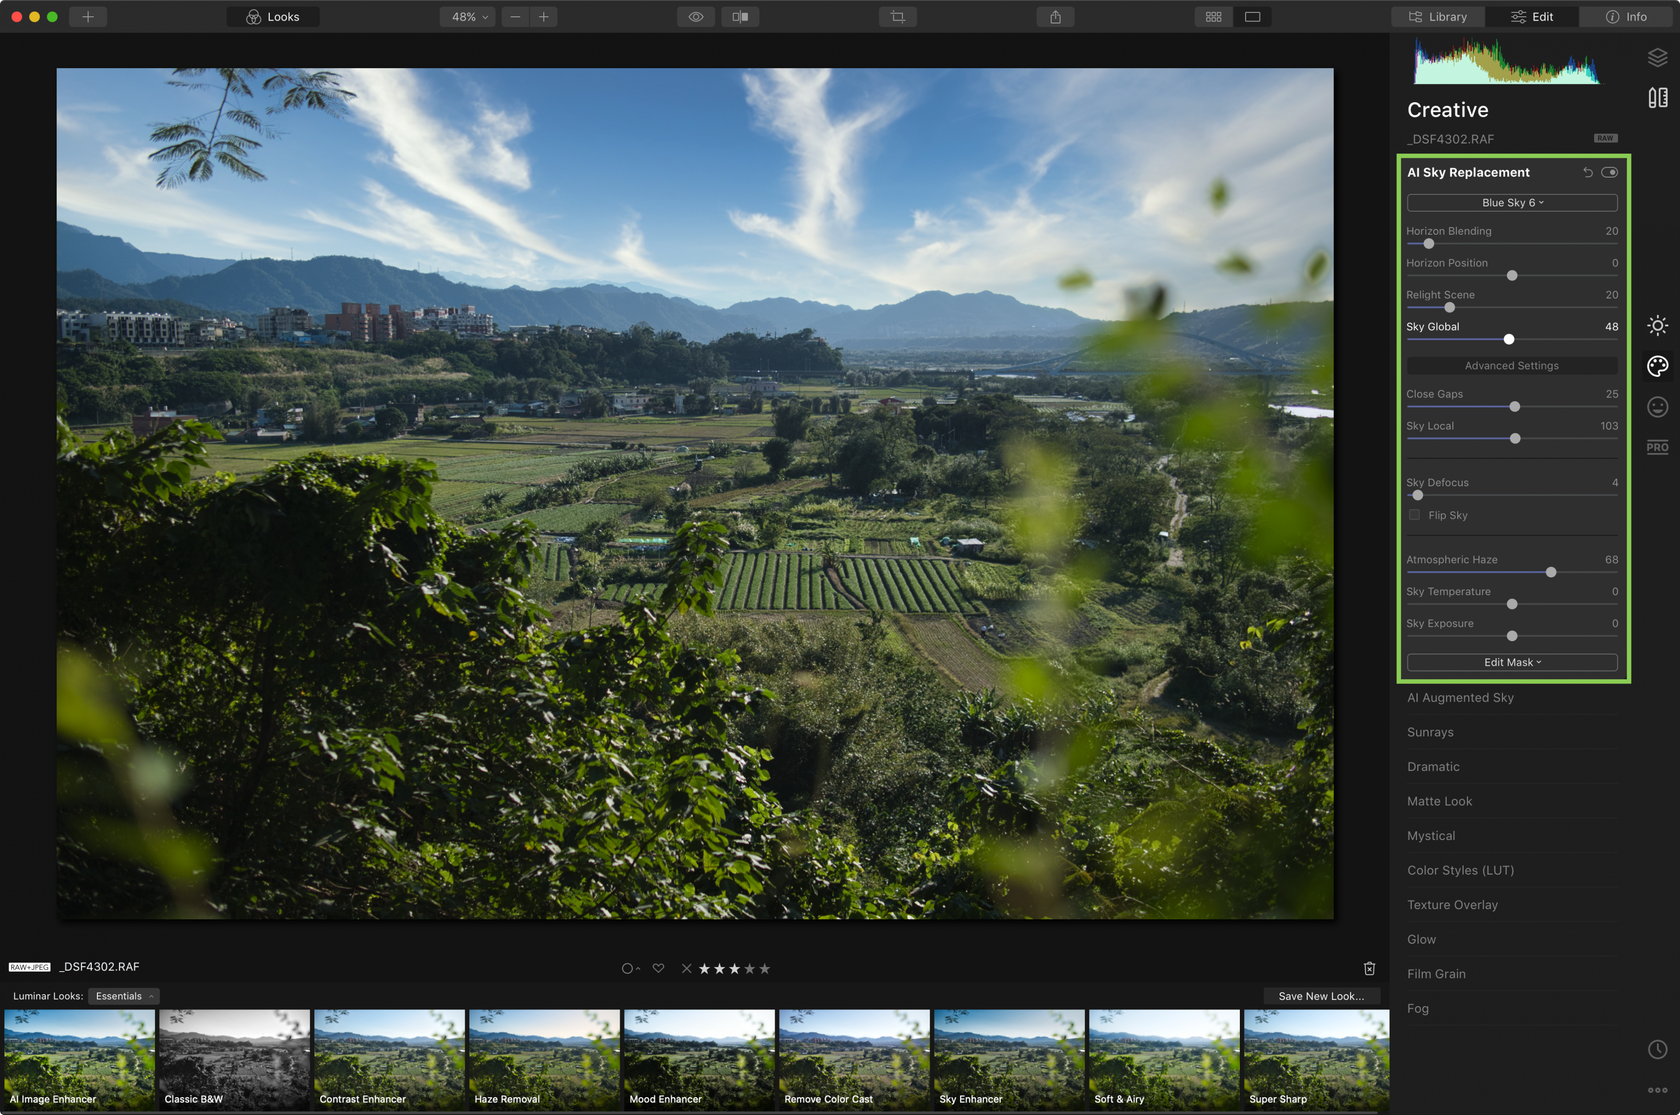Switch to the Edit tab

pos(1532,17)
